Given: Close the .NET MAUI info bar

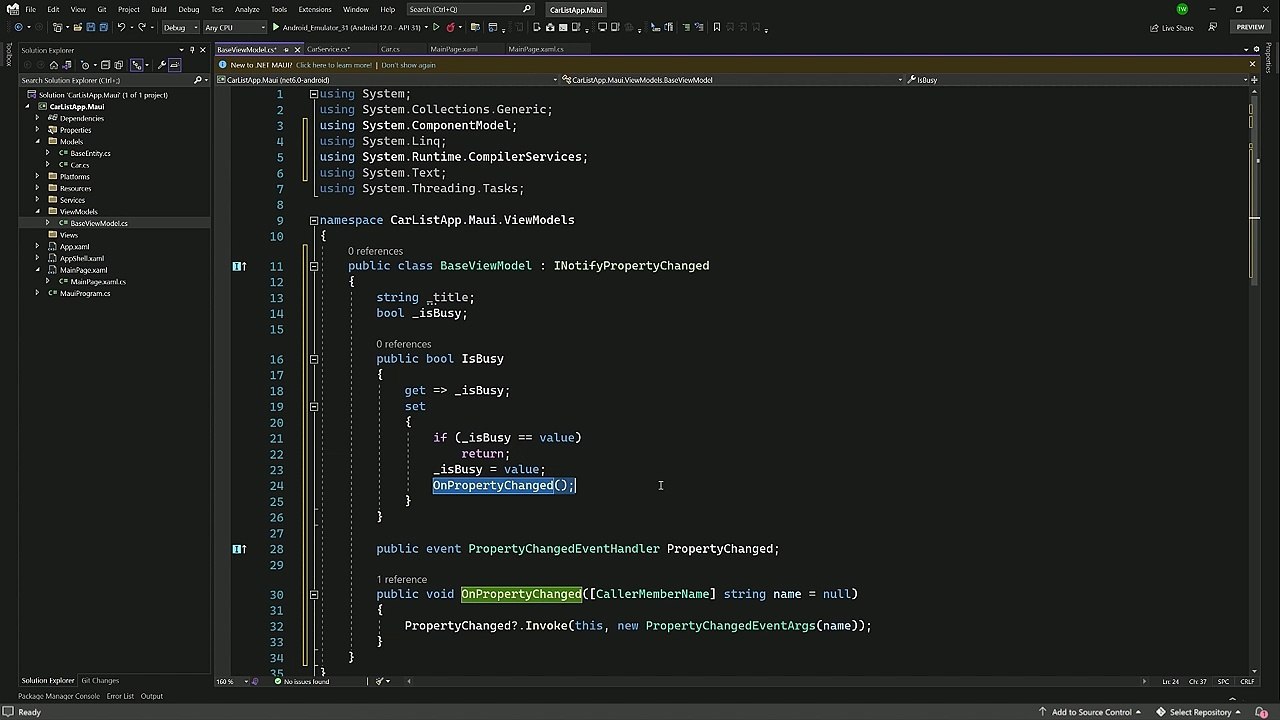Looking at the screenshot, I should click(1252, 65).
